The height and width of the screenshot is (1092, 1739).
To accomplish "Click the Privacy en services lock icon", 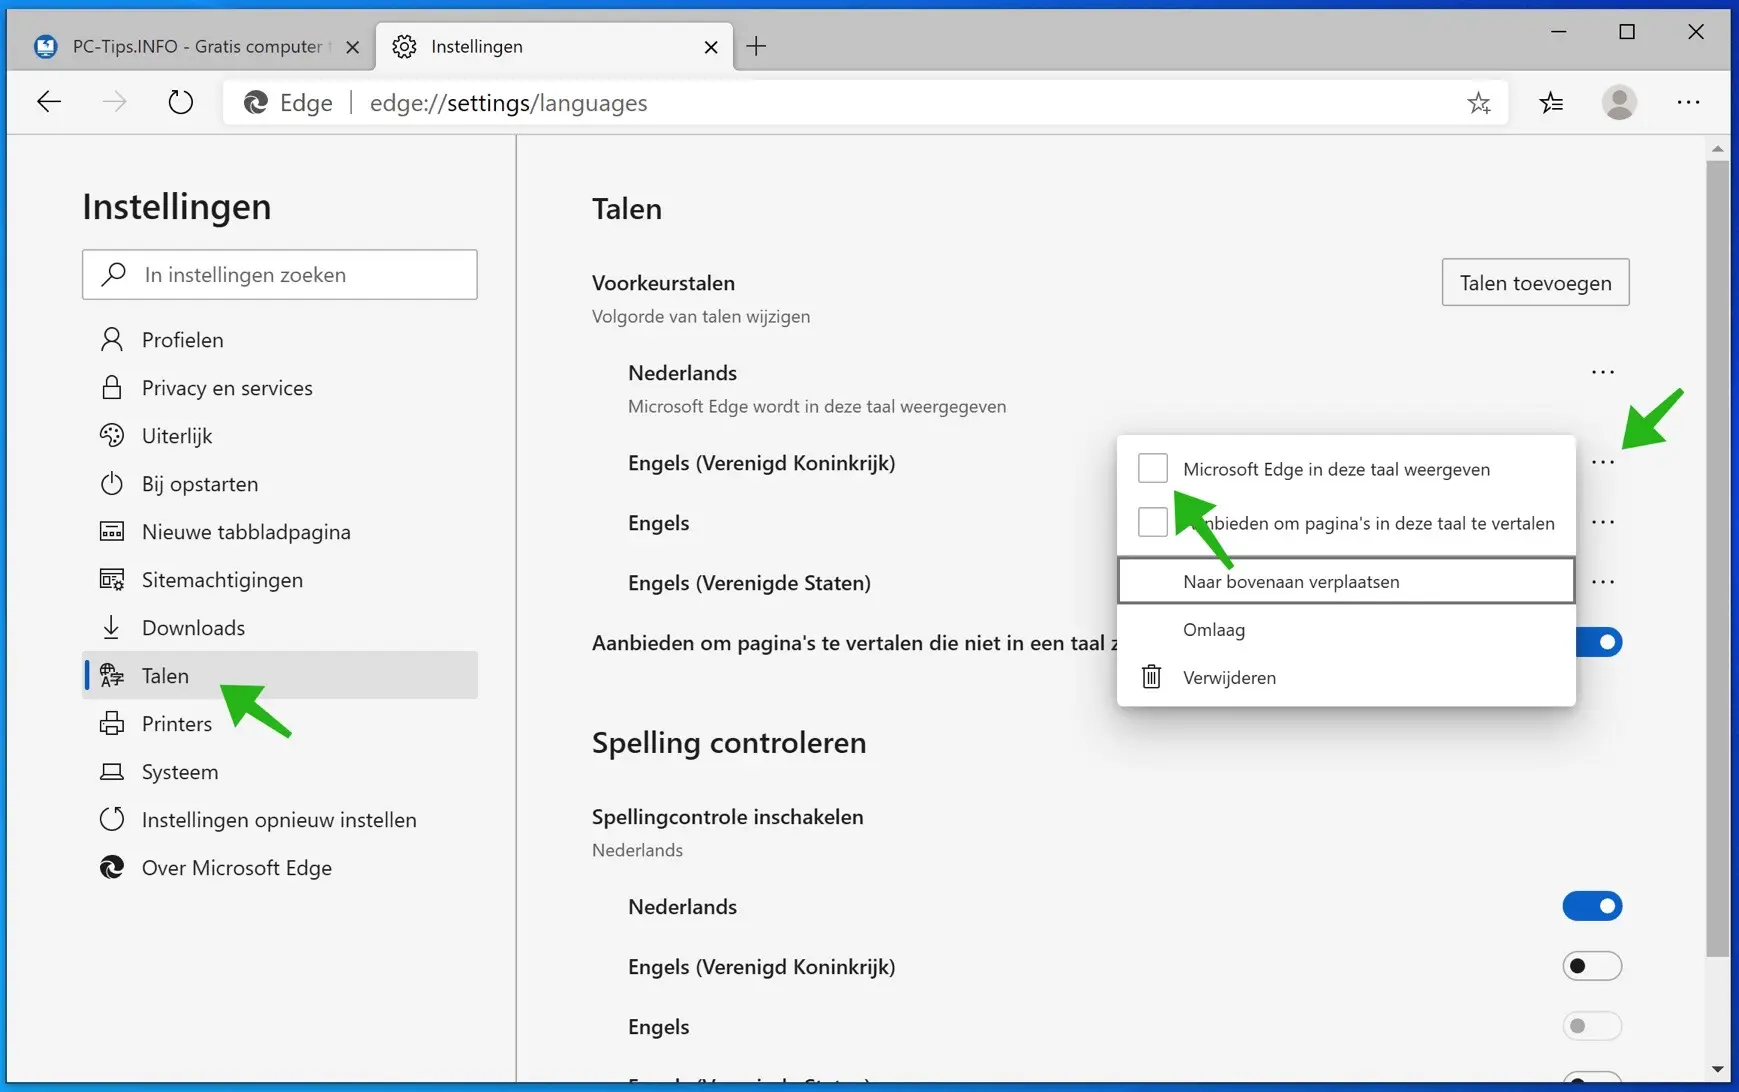I will pyautogui.click(x=112, y=388).
